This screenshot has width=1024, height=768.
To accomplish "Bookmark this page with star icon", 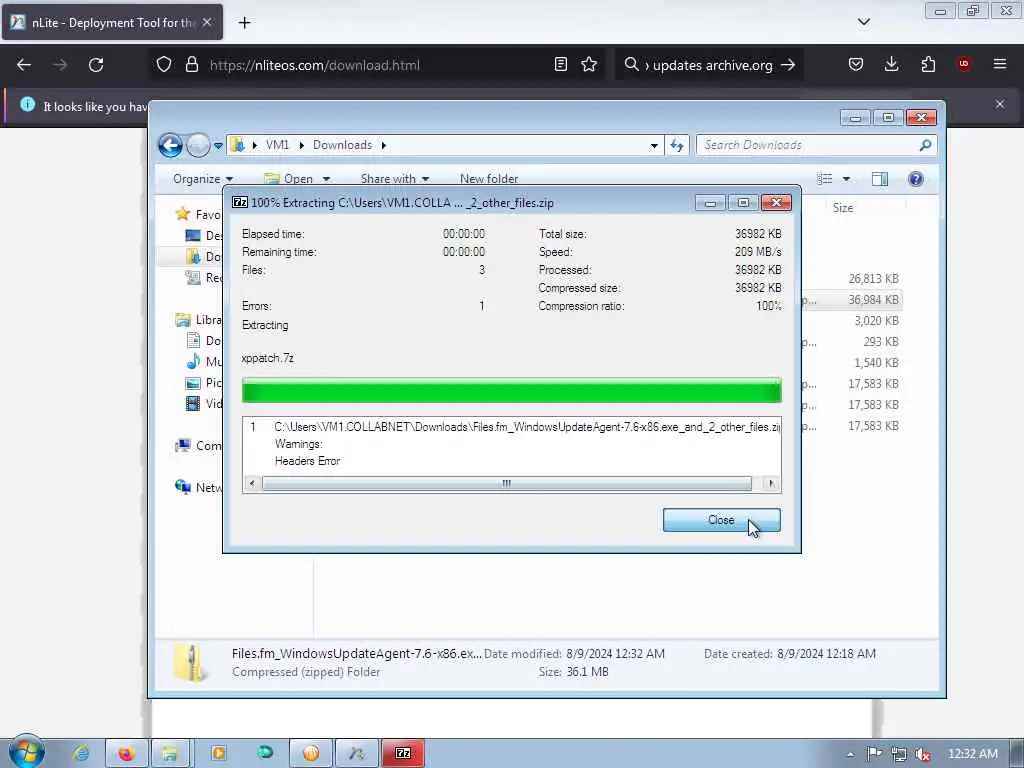I will [589, 65].
